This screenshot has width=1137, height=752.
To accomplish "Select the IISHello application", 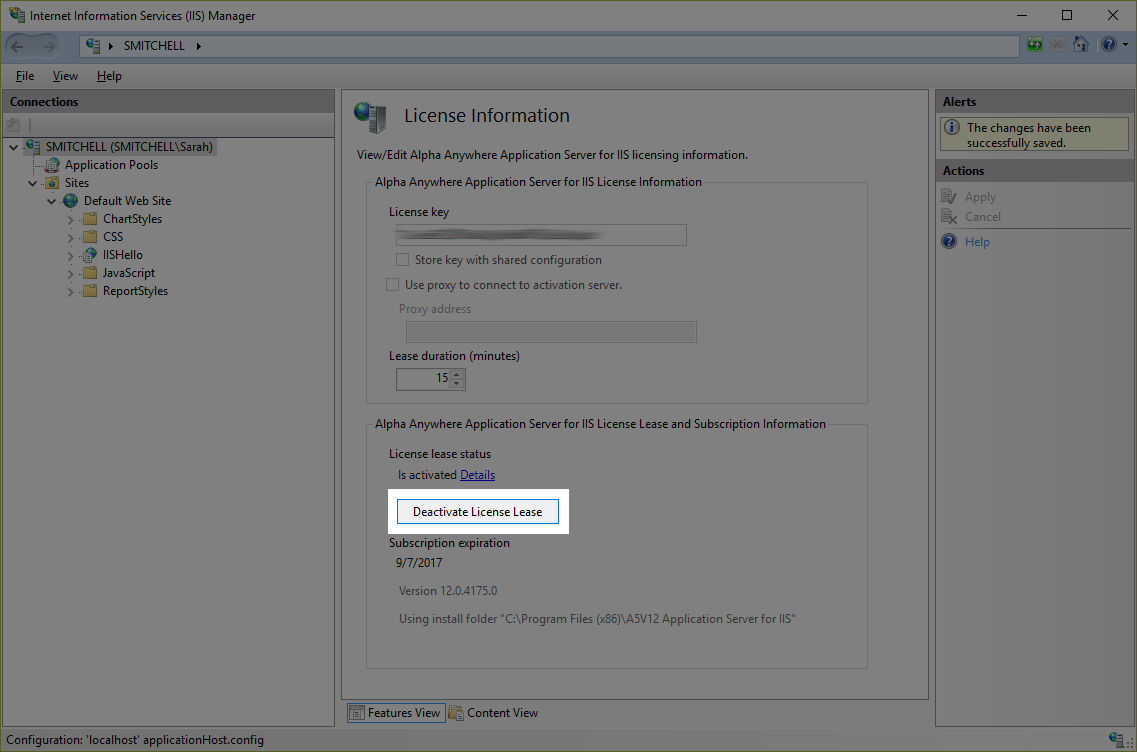I will (123, 255).
